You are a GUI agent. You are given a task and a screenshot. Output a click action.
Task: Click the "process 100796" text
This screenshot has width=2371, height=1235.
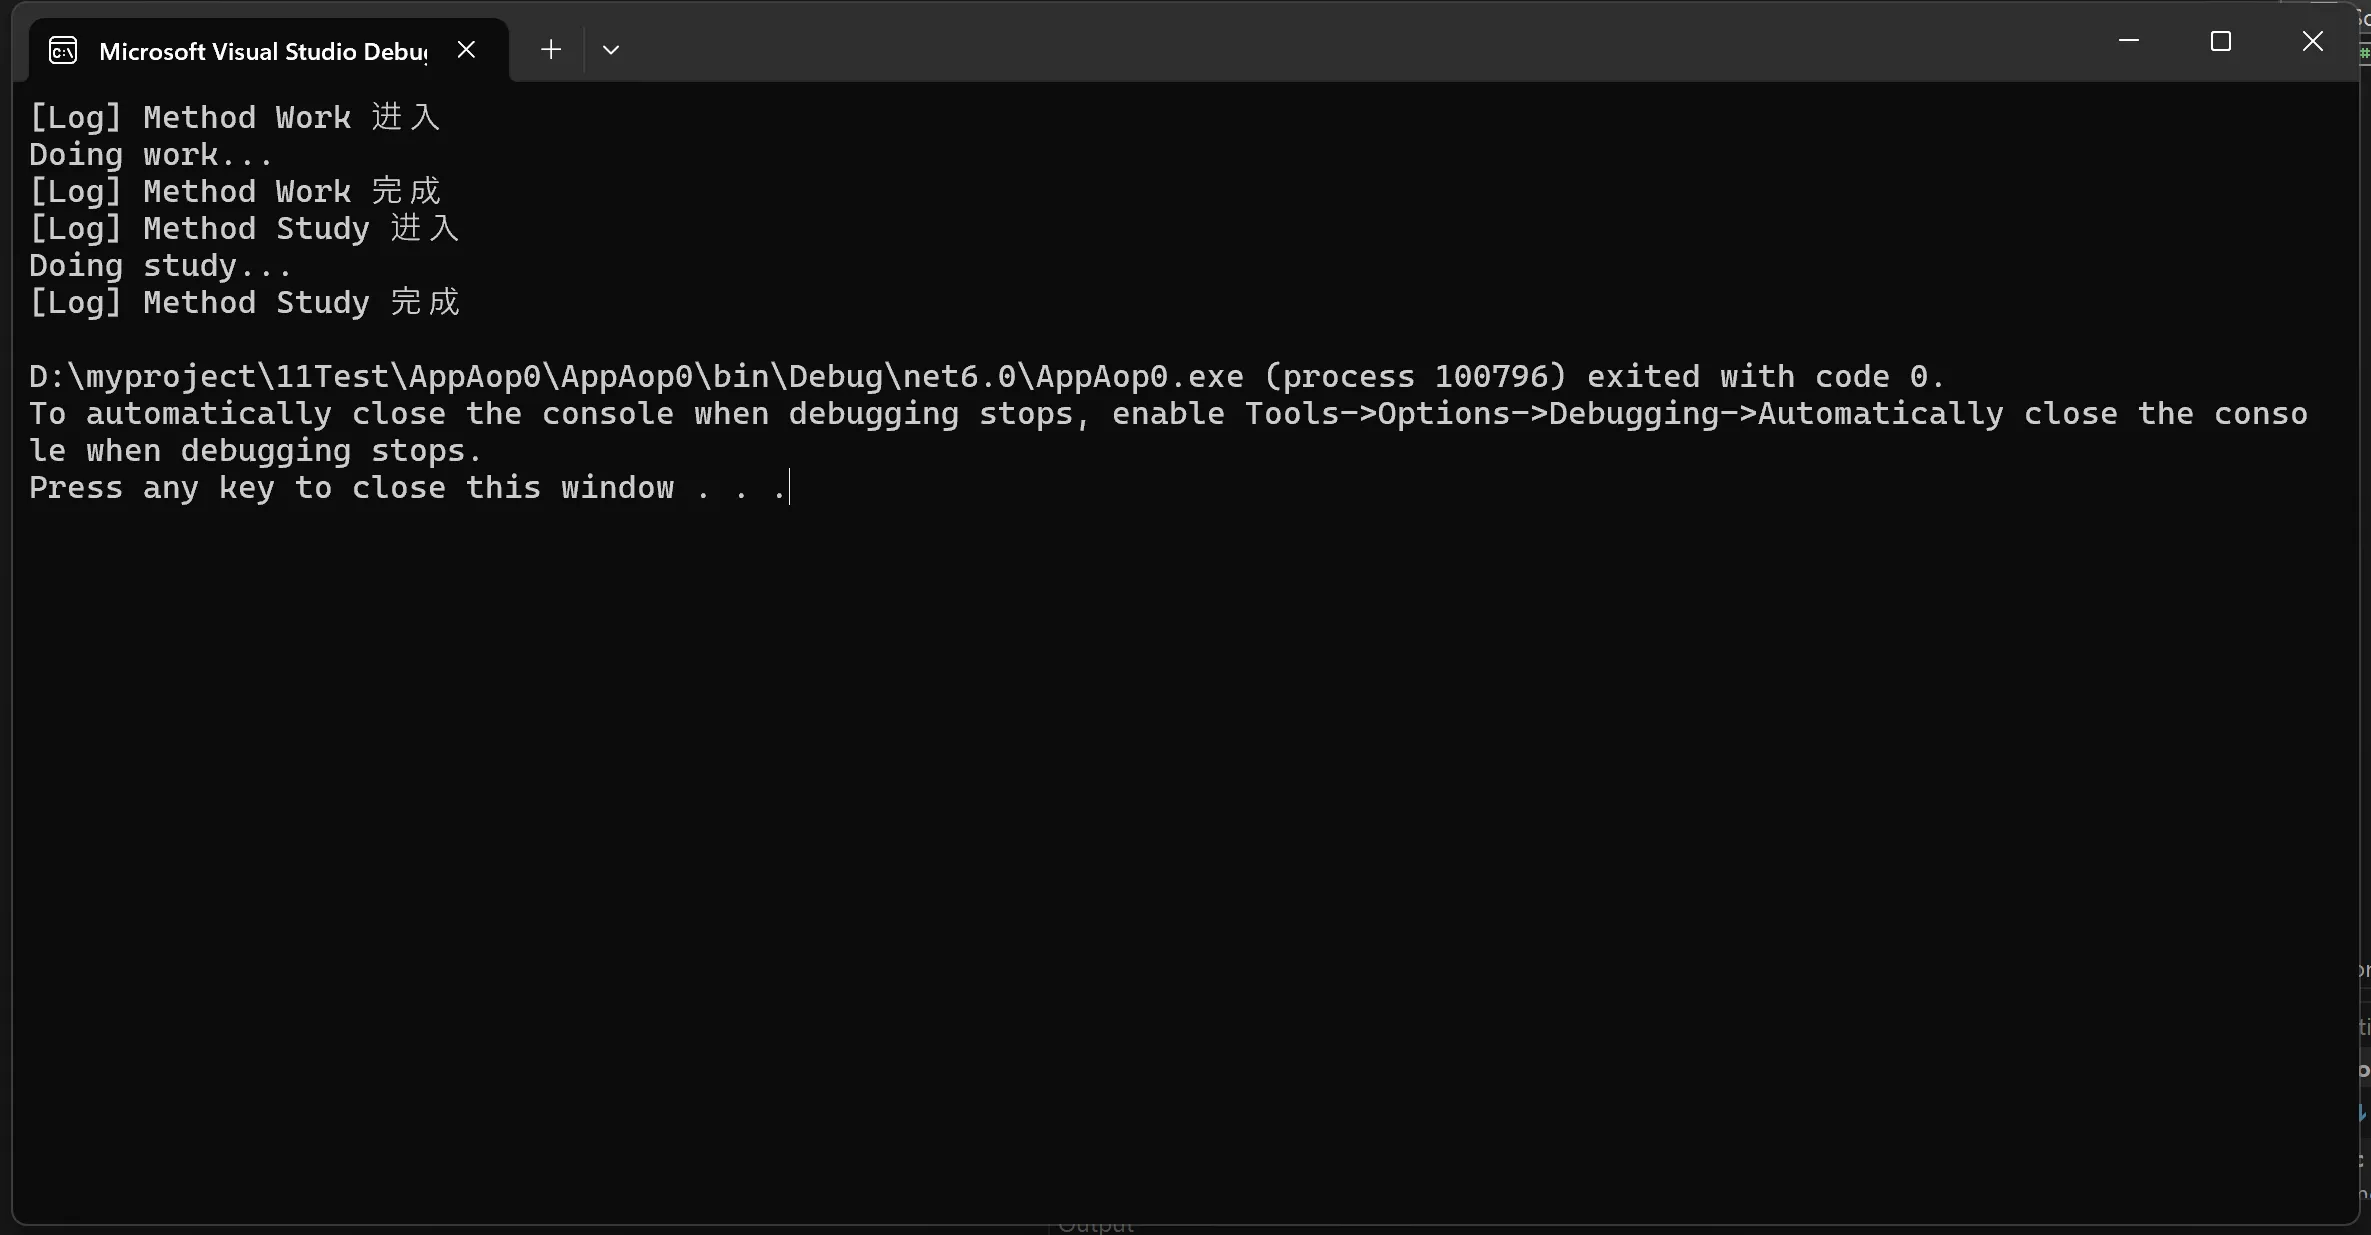(1416, 376)
